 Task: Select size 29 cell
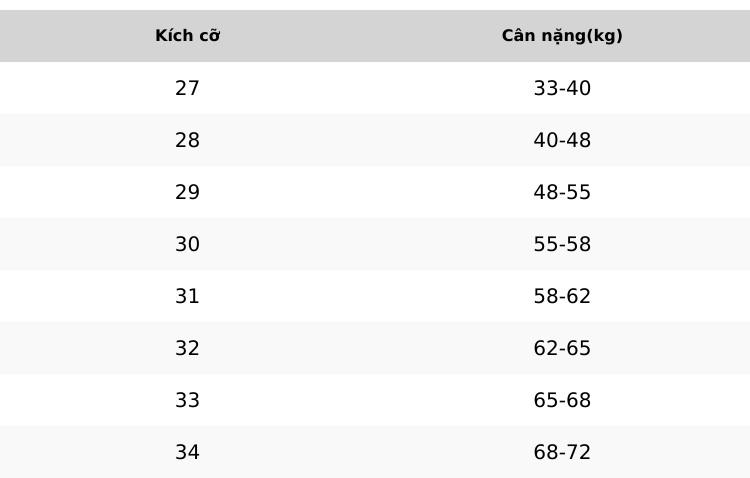(188, 192)
